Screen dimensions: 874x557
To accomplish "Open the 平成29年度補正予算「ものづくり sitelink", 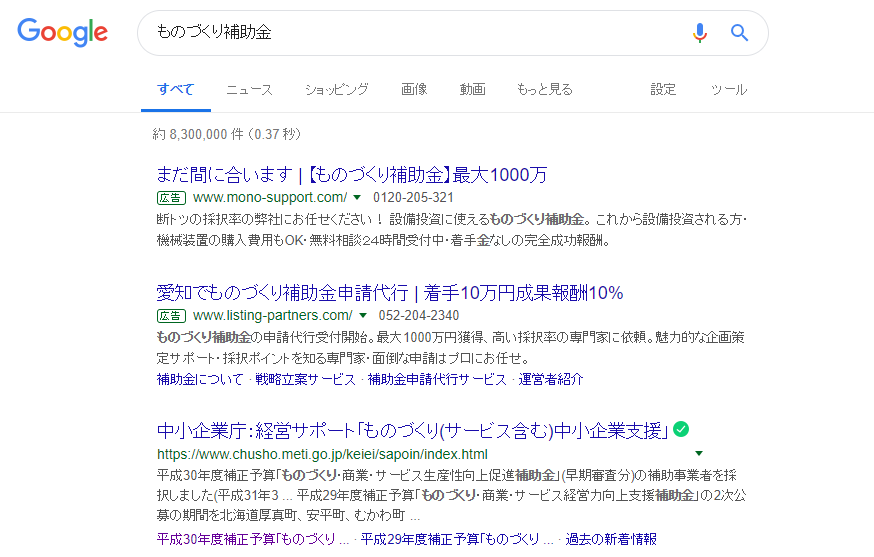I will point(457,539).
